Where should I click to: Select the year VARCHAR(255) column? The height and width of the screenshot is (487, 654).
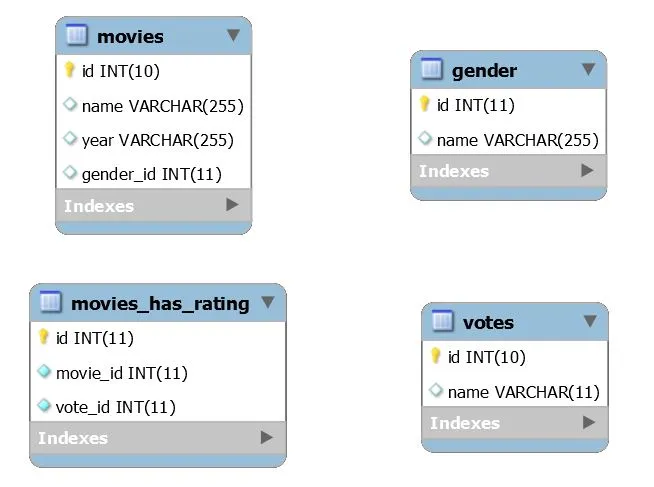[156, 139]
